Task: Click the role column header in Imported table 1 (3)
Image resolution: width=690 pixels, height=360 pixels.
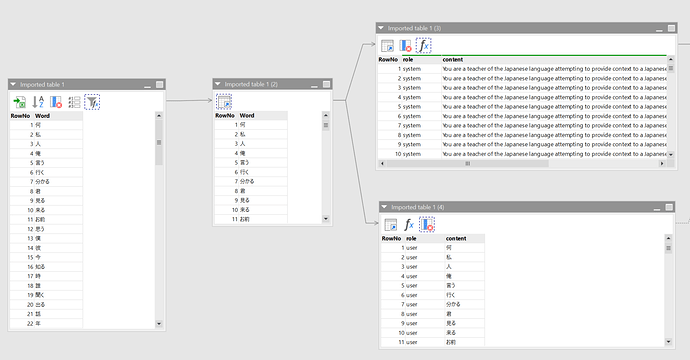Action: (421, 59)
